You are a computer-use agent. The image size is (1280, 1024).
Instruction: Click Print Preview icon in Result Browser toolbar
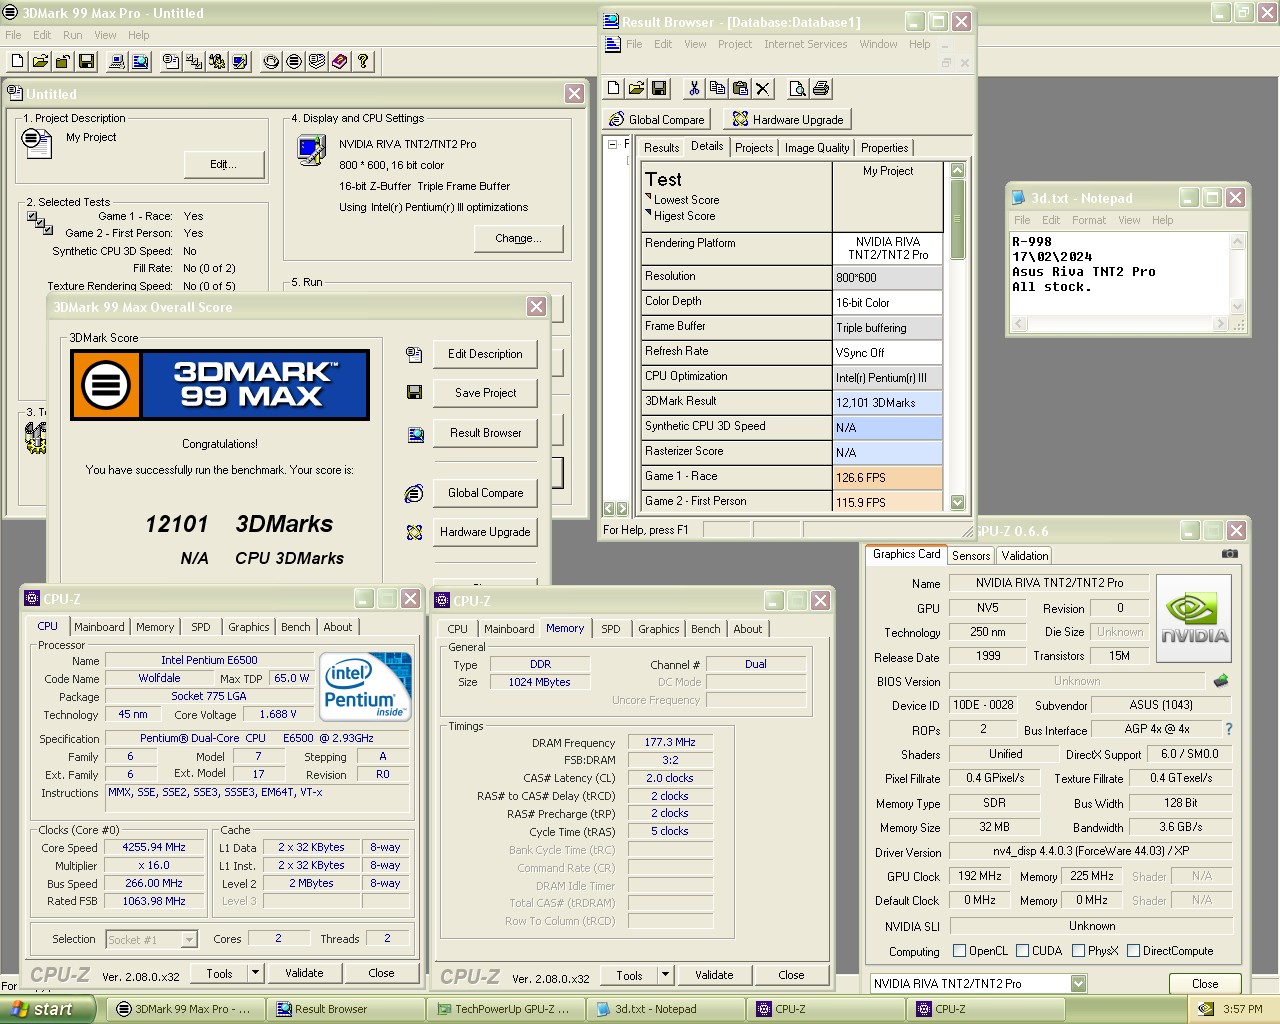798,88
